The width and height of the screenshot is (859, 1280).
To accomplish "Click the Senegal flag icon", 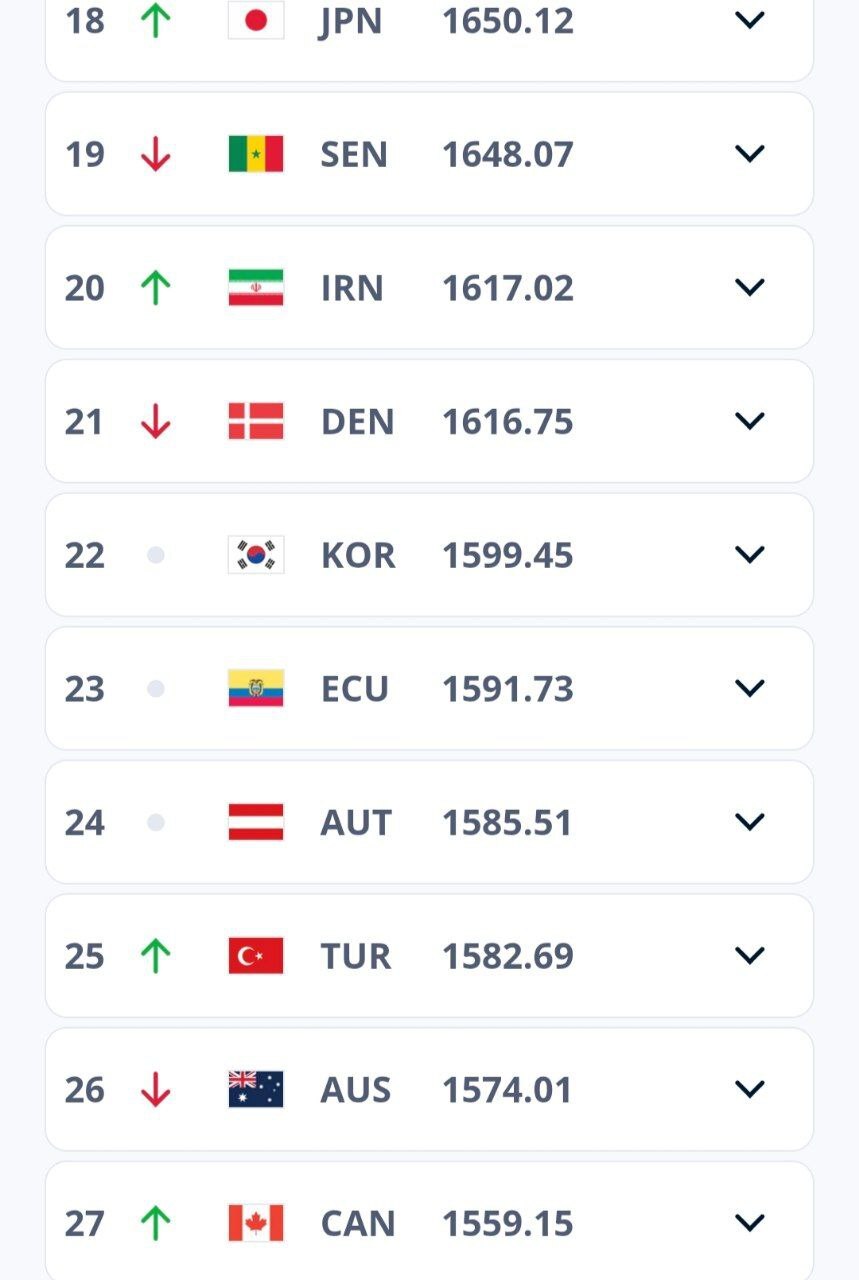I will [x=256, y=154].
